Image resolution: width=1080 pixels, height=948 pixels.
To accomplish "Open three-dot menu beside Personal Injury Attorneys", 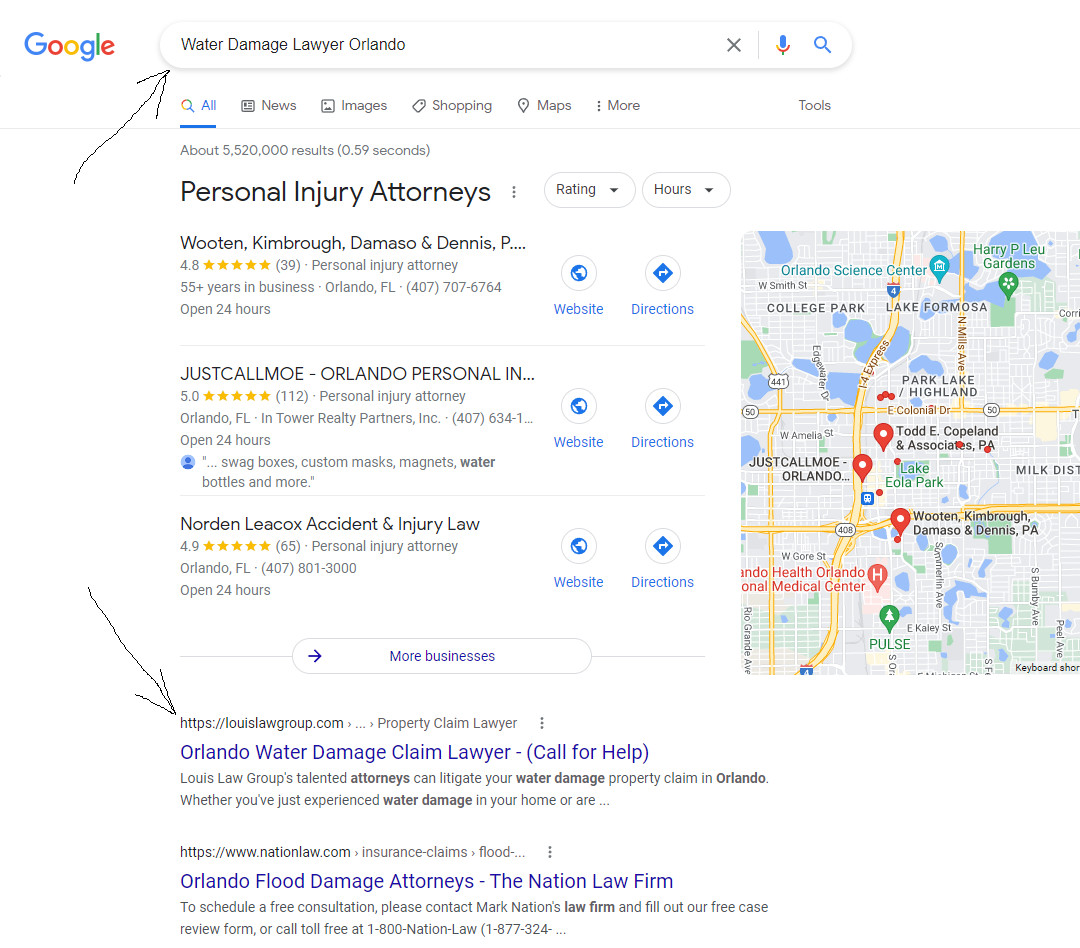I will tap(514, 192).
